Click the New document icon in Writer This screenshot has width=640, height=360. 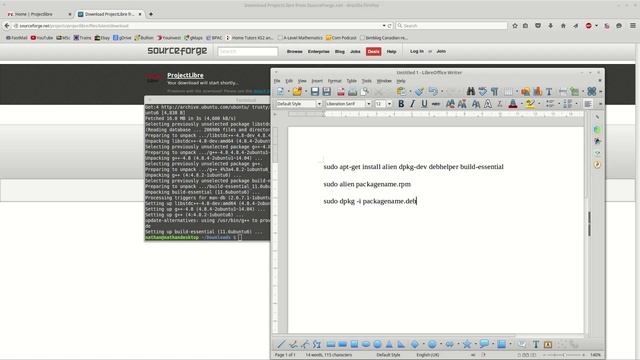click(280, 91)
